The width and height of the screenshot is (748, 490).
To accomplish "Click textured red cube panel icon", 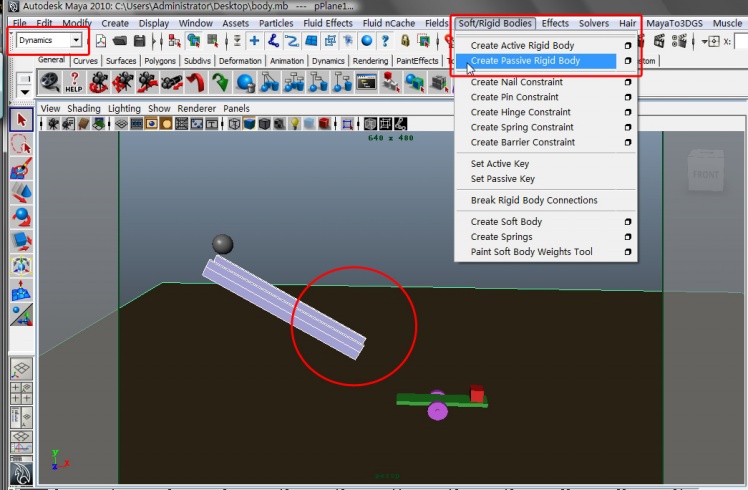I will (x=324, y=124).
